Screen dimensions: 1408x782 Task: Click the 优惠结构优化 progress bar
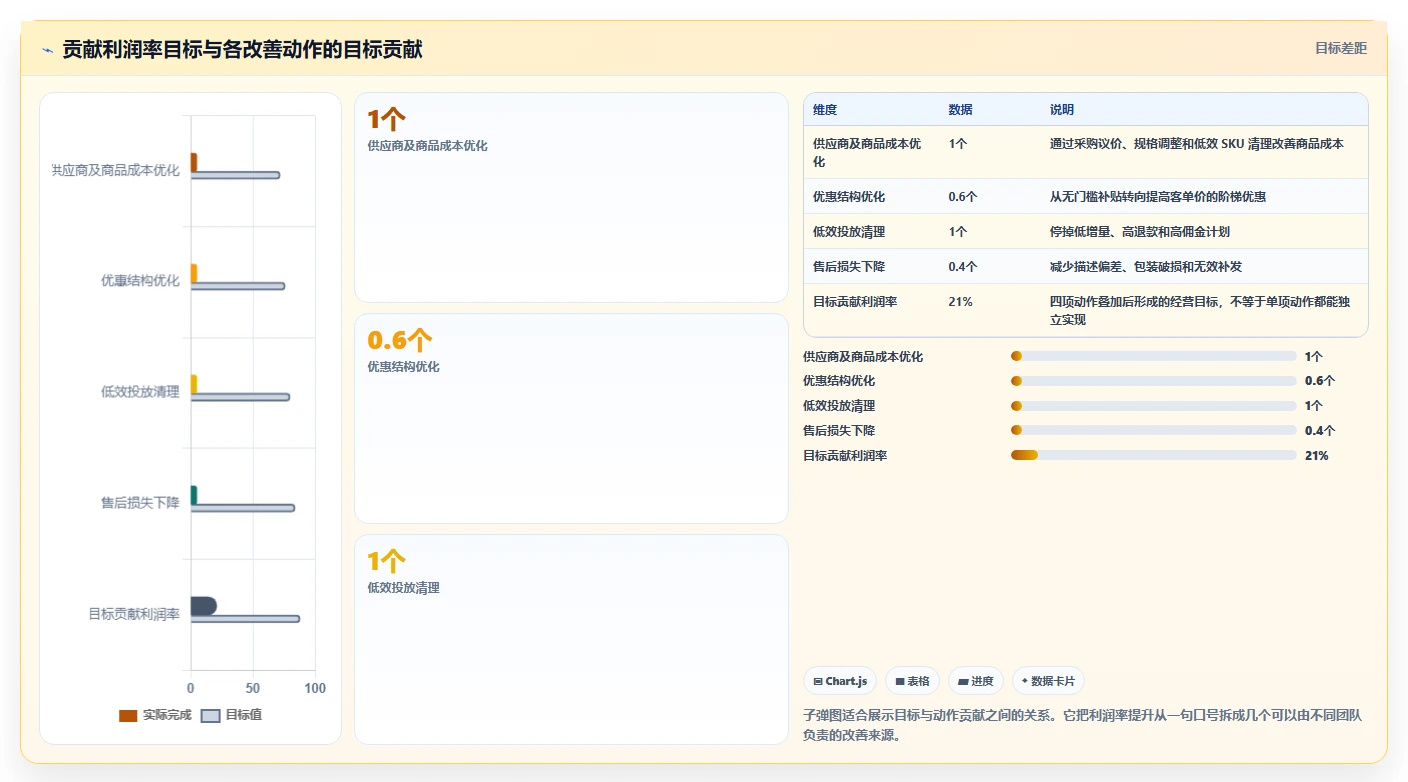point(1154,381)
